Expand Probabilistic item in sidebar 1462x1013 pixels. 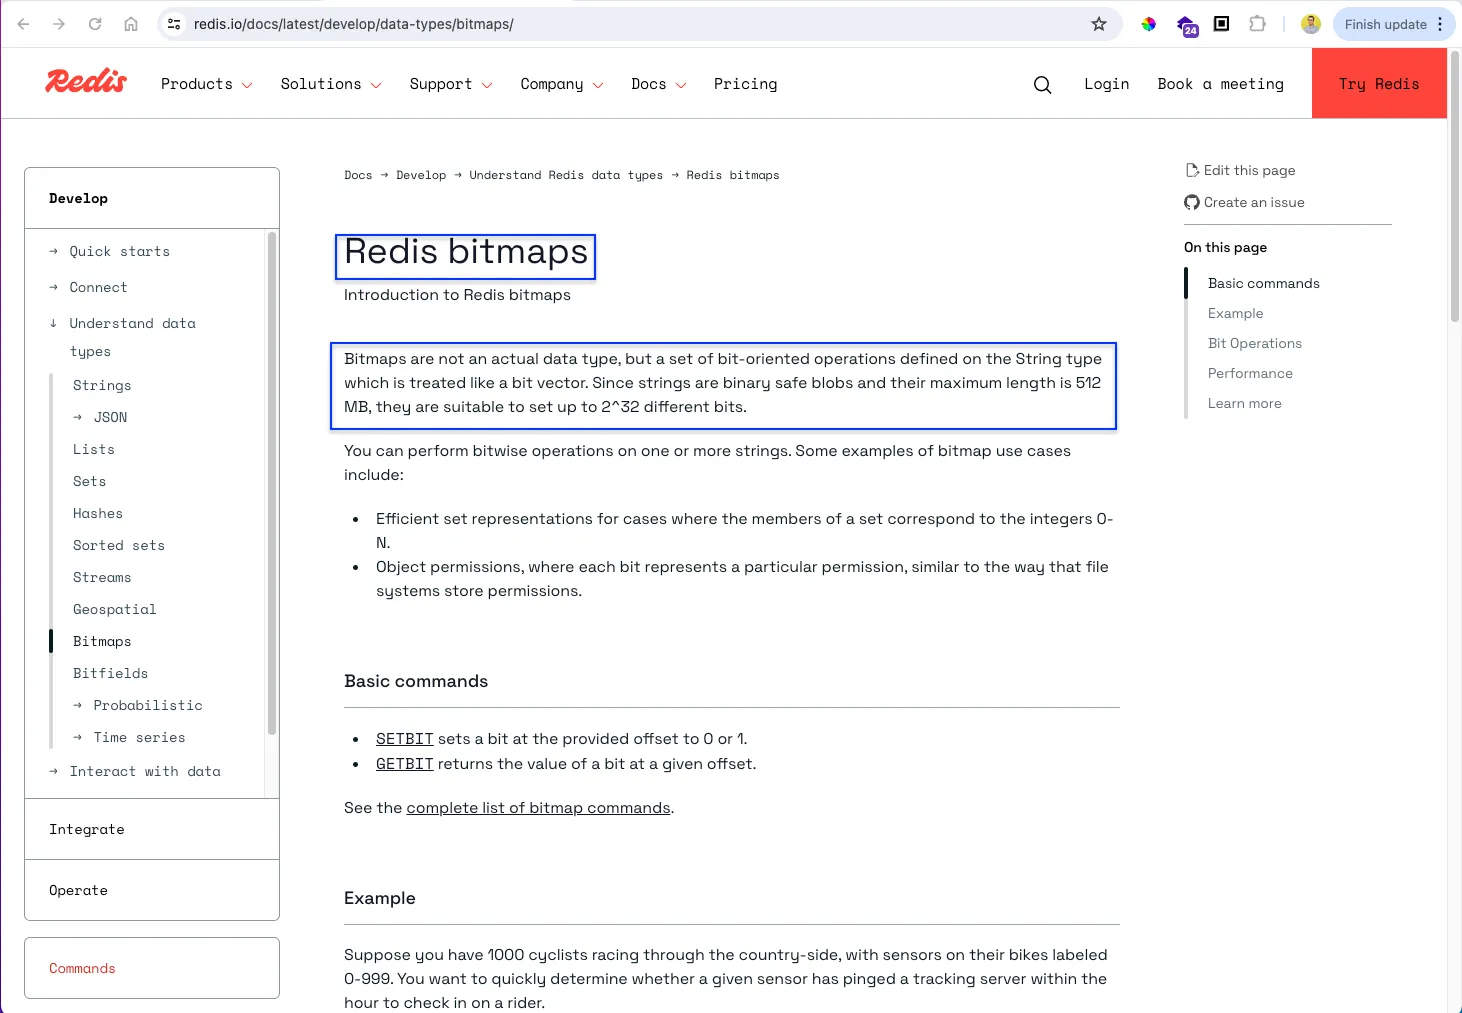pyautogui.click(x=78, y=706)
